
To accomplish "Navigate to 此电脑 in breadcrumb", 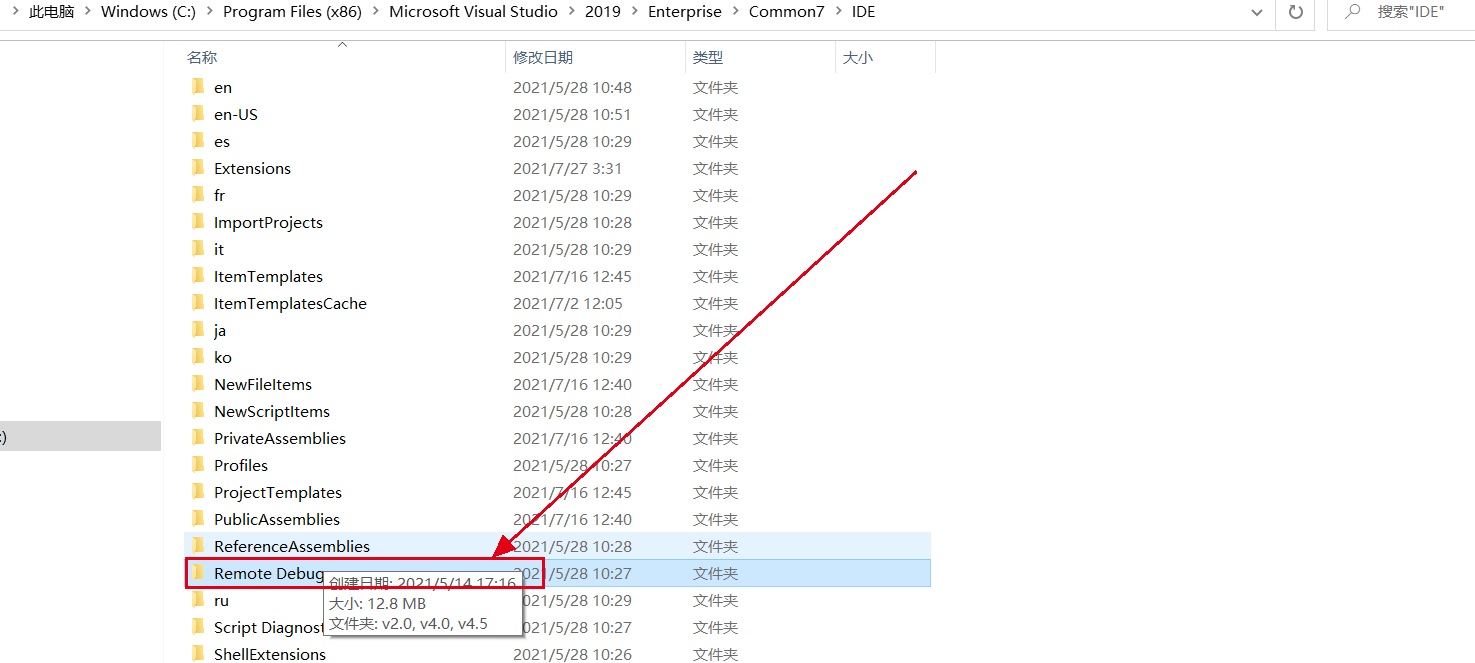I will 52,12.
